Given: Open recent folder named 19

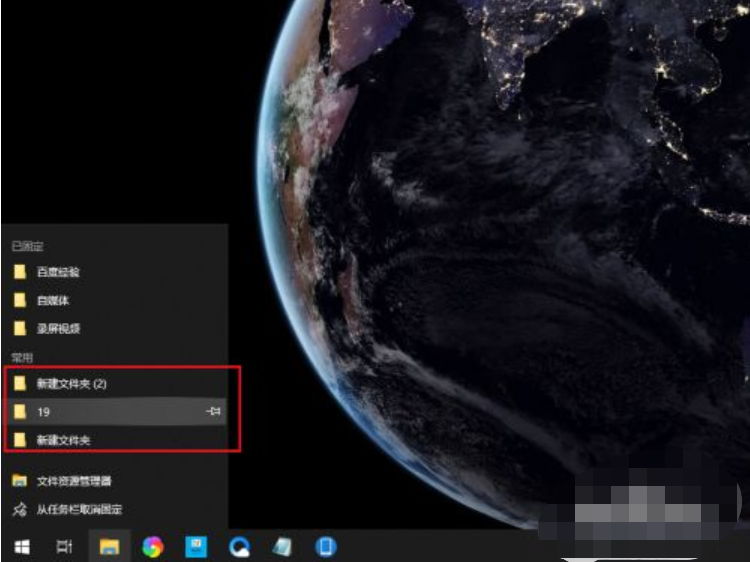Looking at the screenshot, I should [44, 411].
